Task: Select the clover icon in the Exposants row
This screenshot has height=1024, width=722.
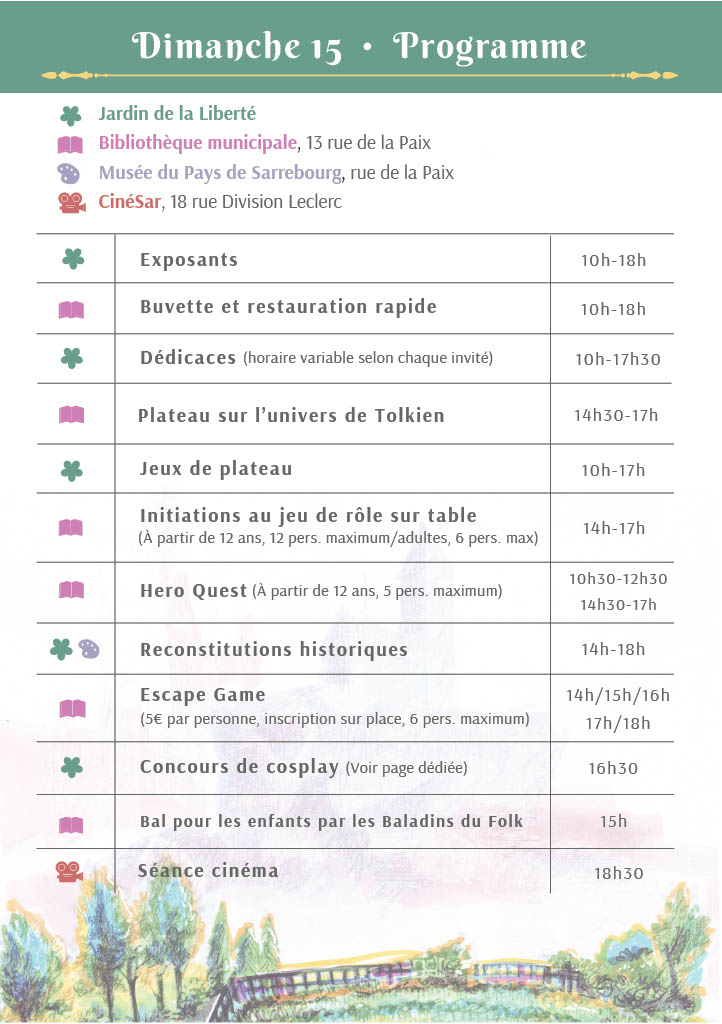Action: click(x=73, y=259)
